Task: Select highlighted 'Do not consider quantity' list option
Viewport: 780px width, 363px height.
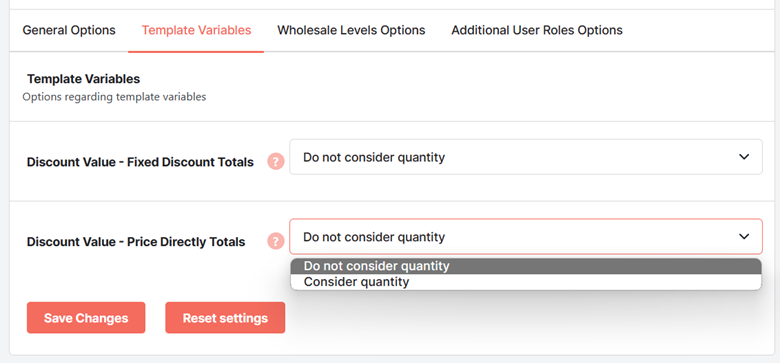Action: coord(526,266)
